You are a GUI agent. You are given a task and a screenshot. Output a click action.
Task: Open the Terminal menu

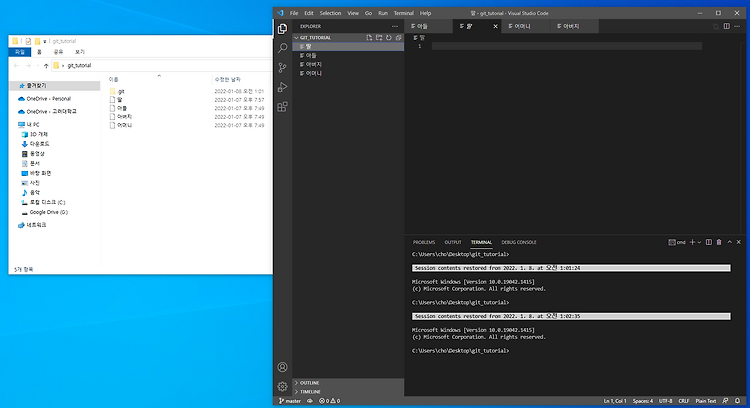coord(404,13)
